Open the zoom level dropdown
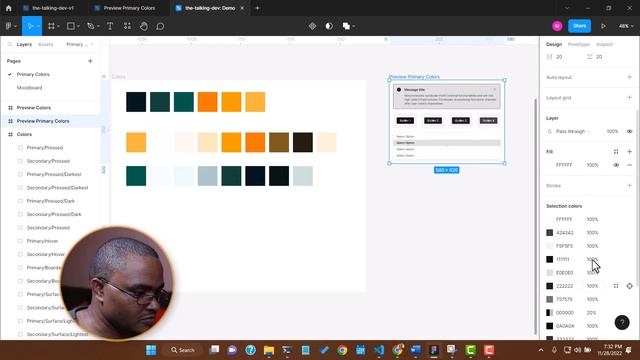This screenshot has height=360, width=640. [x=626, y=26]
